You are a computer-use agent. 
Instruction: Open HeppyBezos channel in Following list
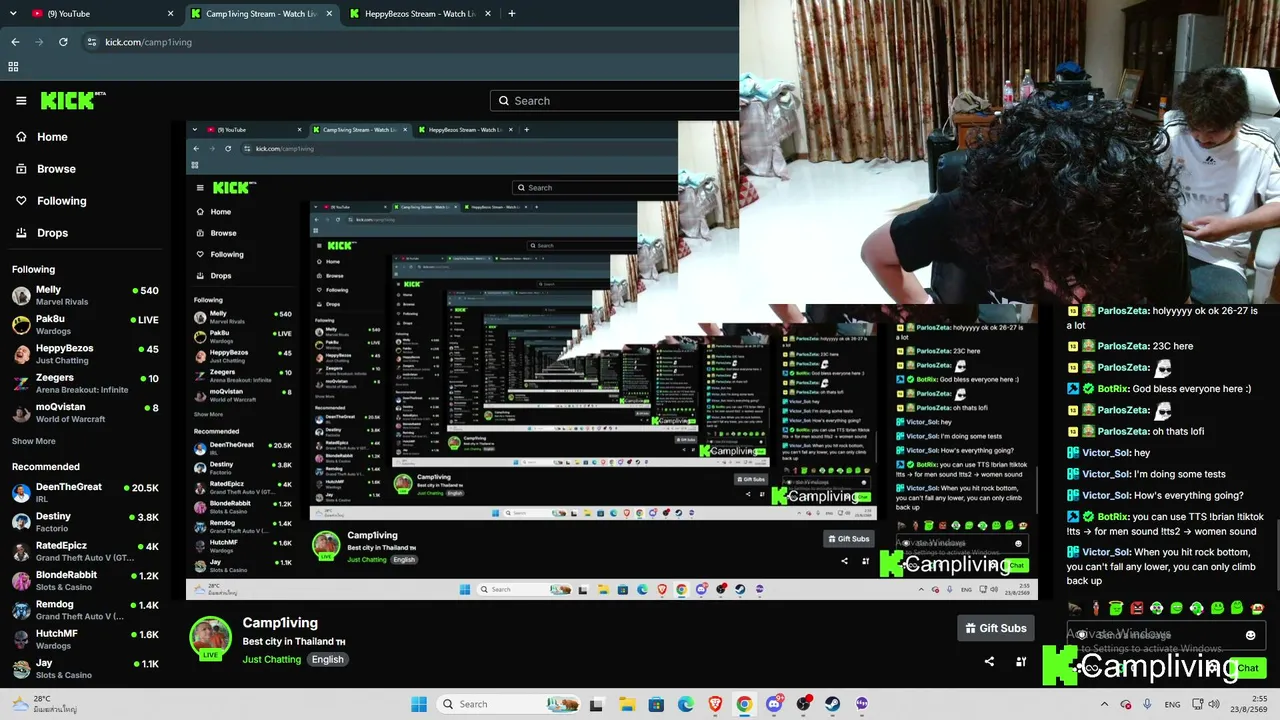coord(85,354)
